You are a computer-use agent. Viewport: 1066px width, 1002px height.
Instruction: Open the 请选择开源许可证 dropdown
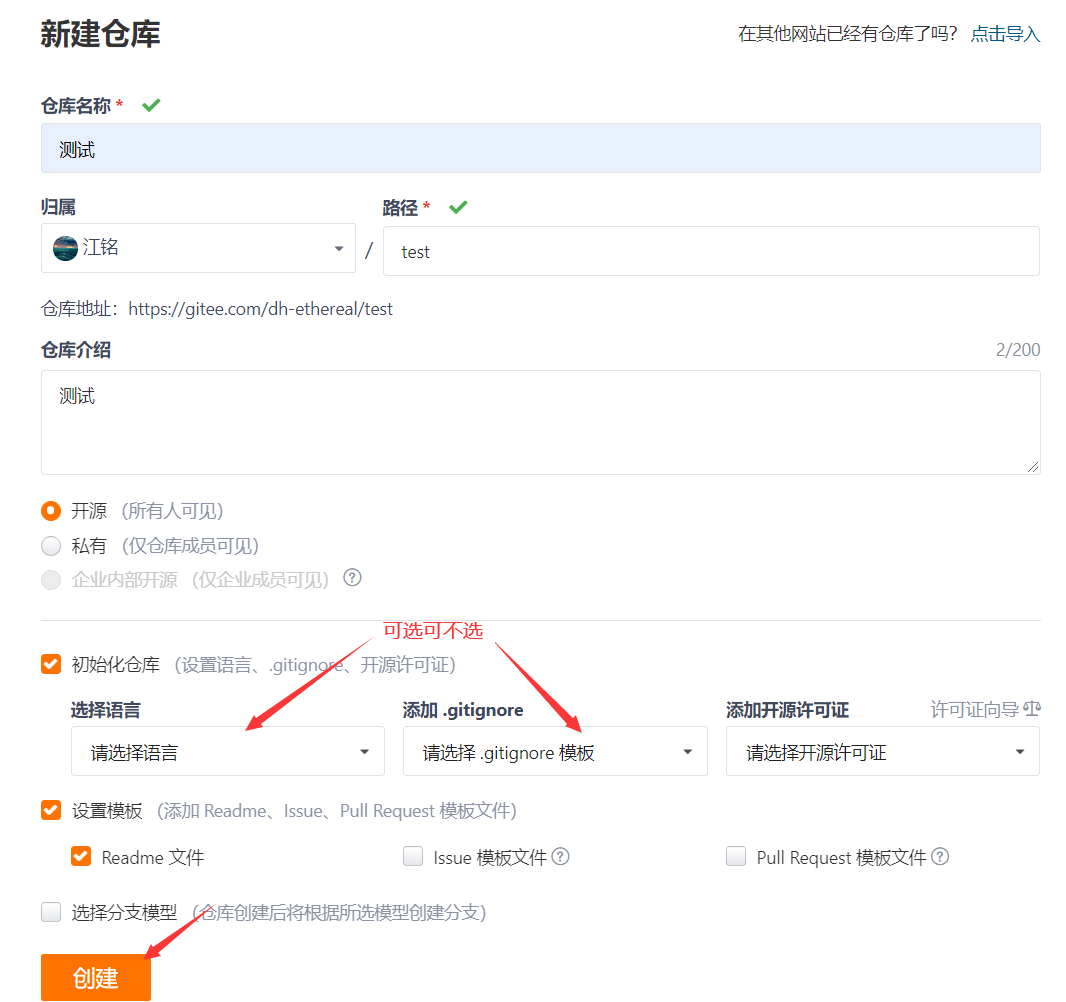click(x=883, y=750)
